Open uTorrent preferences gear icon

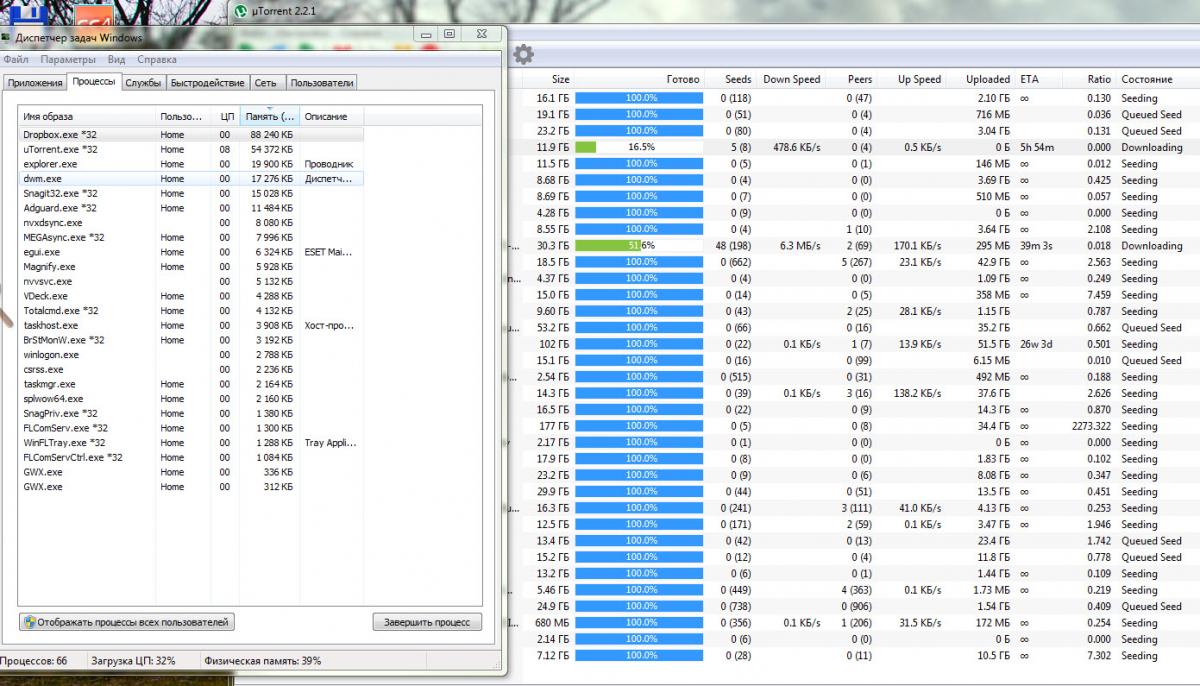(523, 54)
